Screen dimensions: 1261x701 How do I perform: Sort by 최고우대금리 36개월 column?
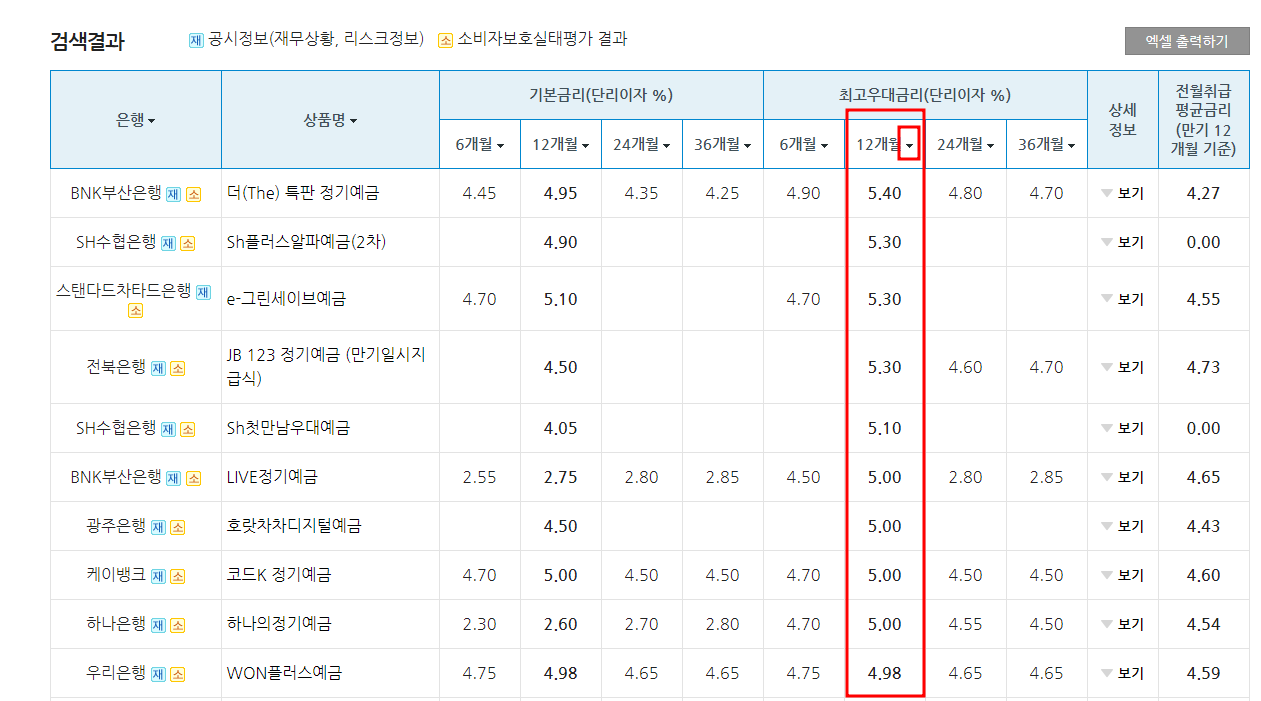point(1046,145)
